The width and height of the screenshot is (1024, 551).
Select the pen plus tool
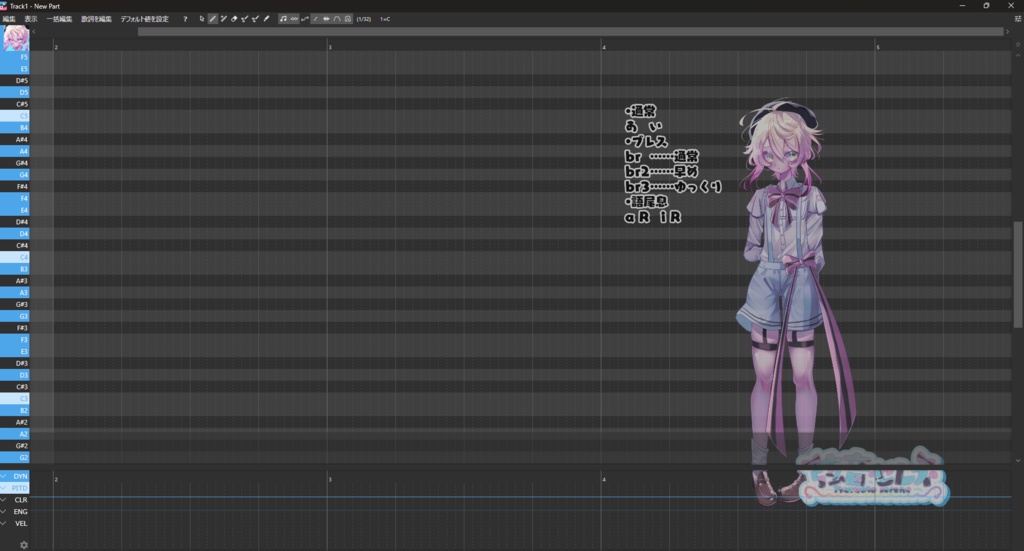click(223, 19)
